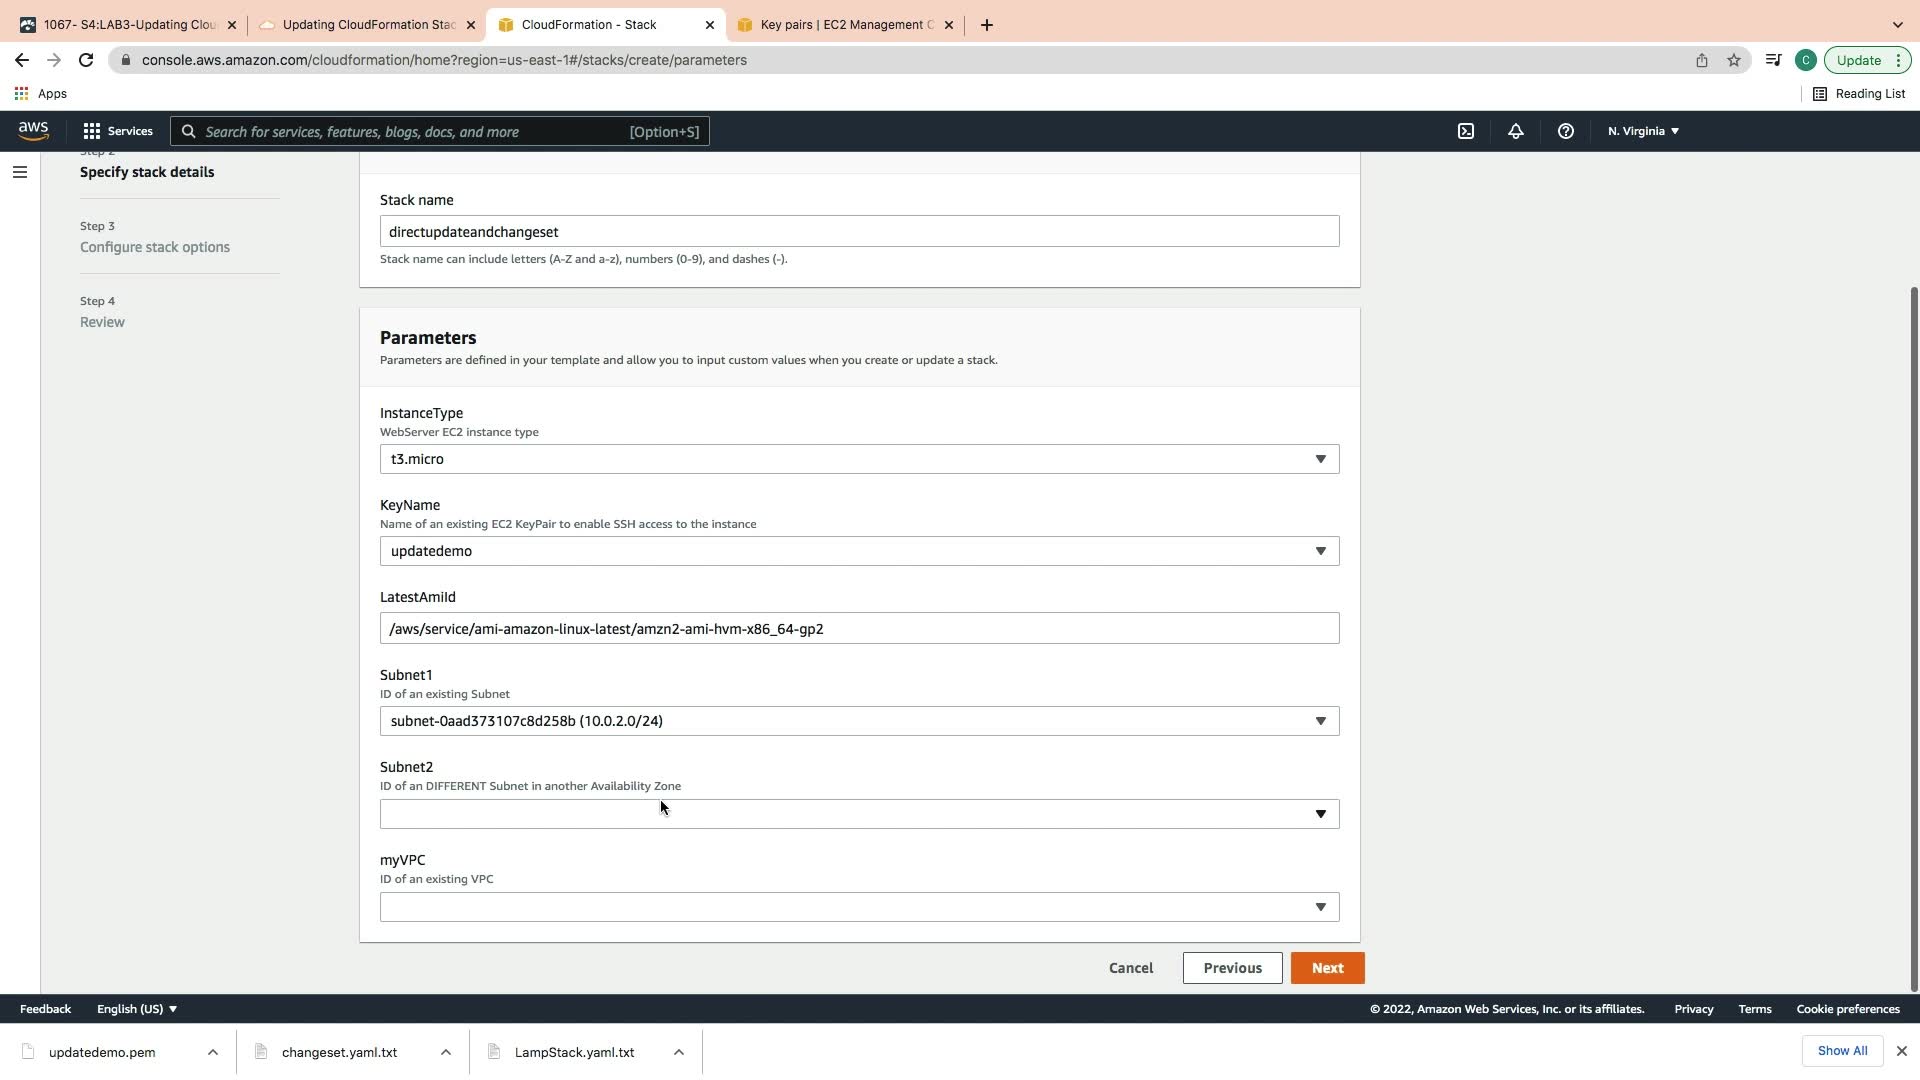
Task: Click the Previous button
Action: click(x=1231, y=968)
